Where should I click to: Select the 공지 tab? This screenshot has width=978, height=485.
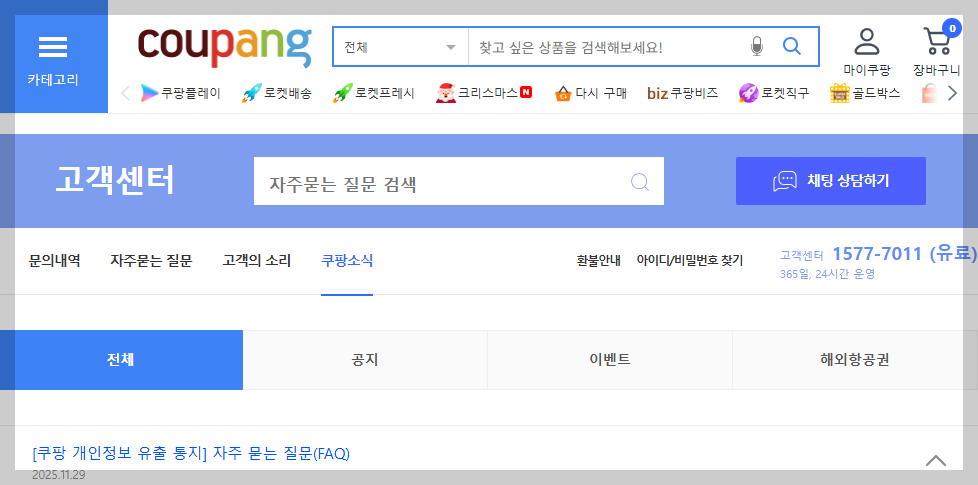(x=365, y=360)
